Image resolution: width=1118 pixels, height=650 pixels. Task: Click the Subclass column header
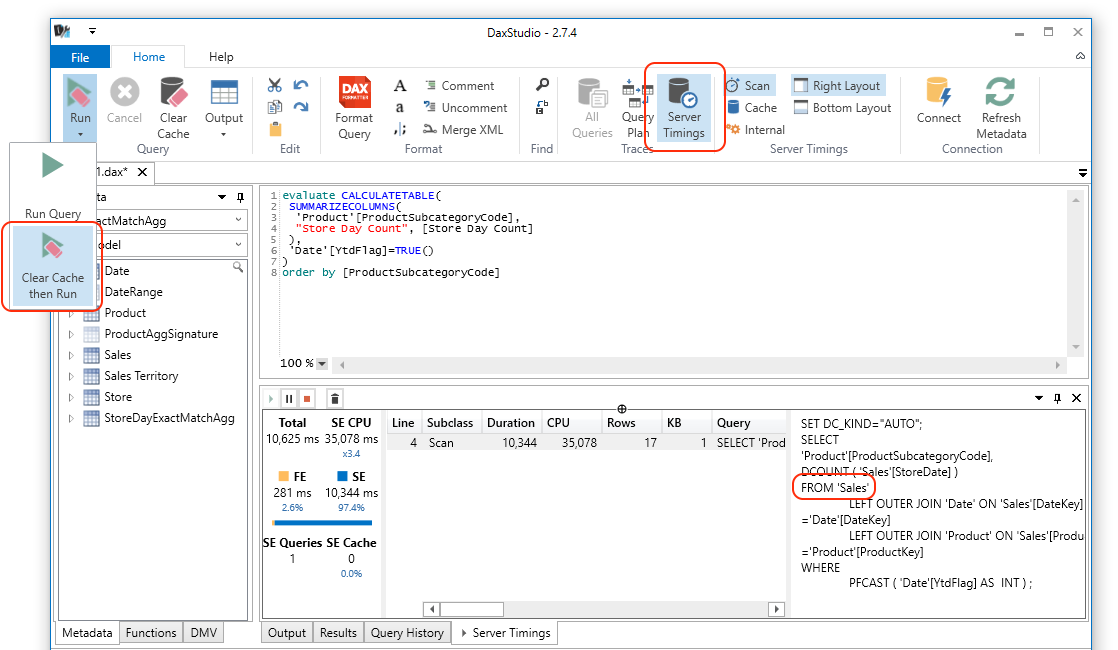coord(450,423)
